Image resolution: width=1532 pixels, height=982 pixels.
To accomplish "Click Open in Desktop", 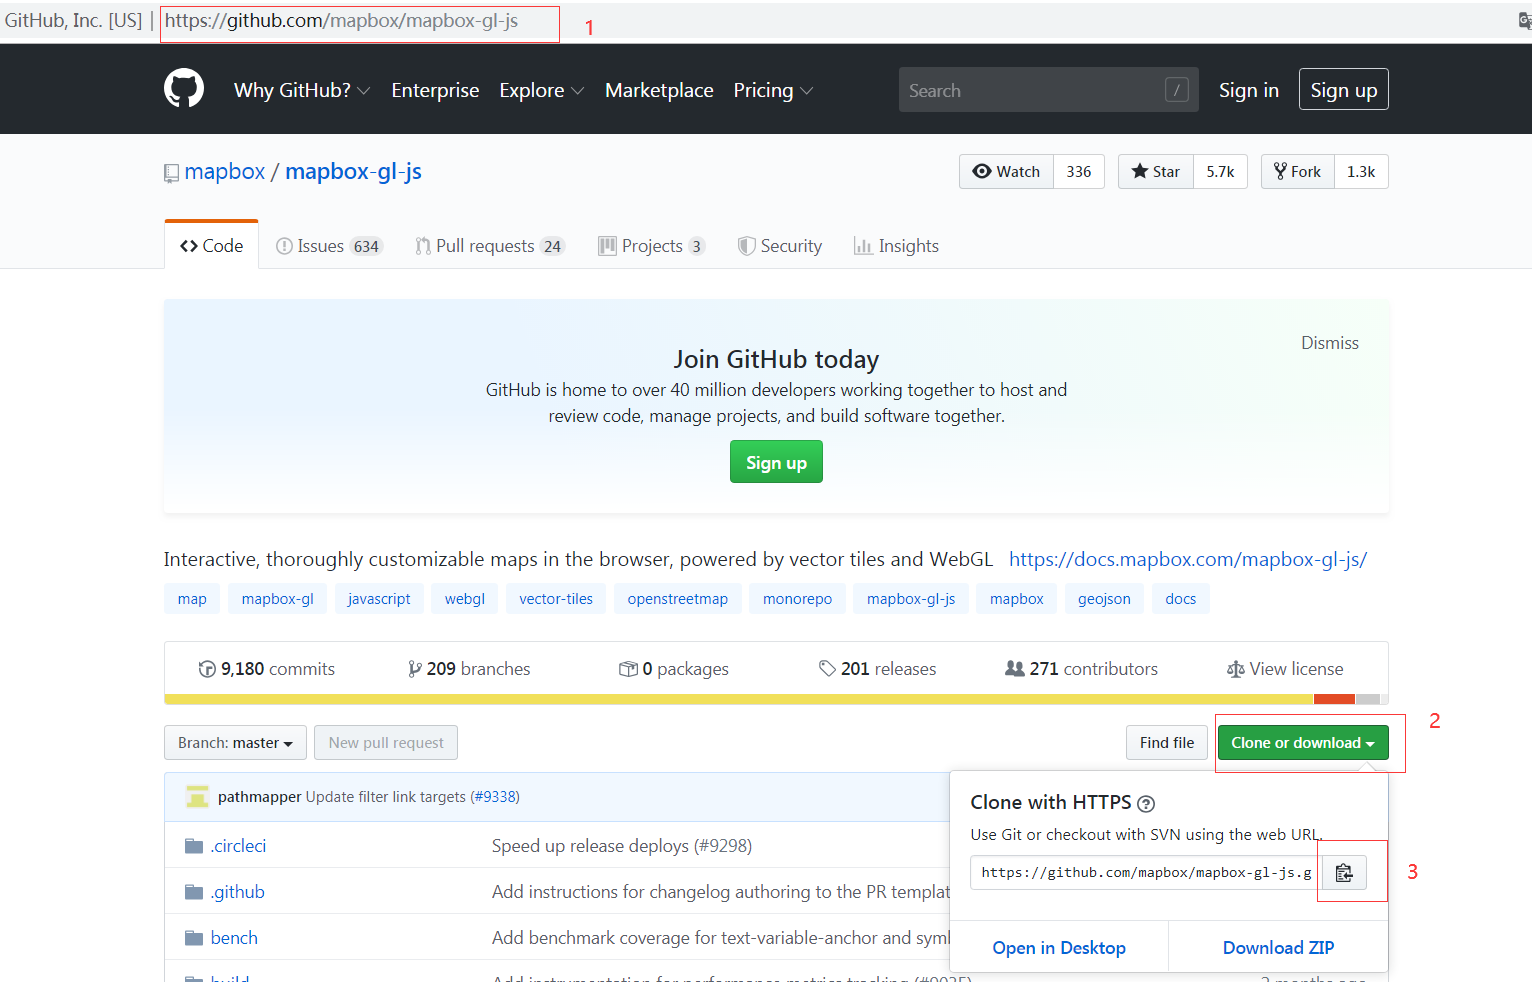I will (1059, 948).
